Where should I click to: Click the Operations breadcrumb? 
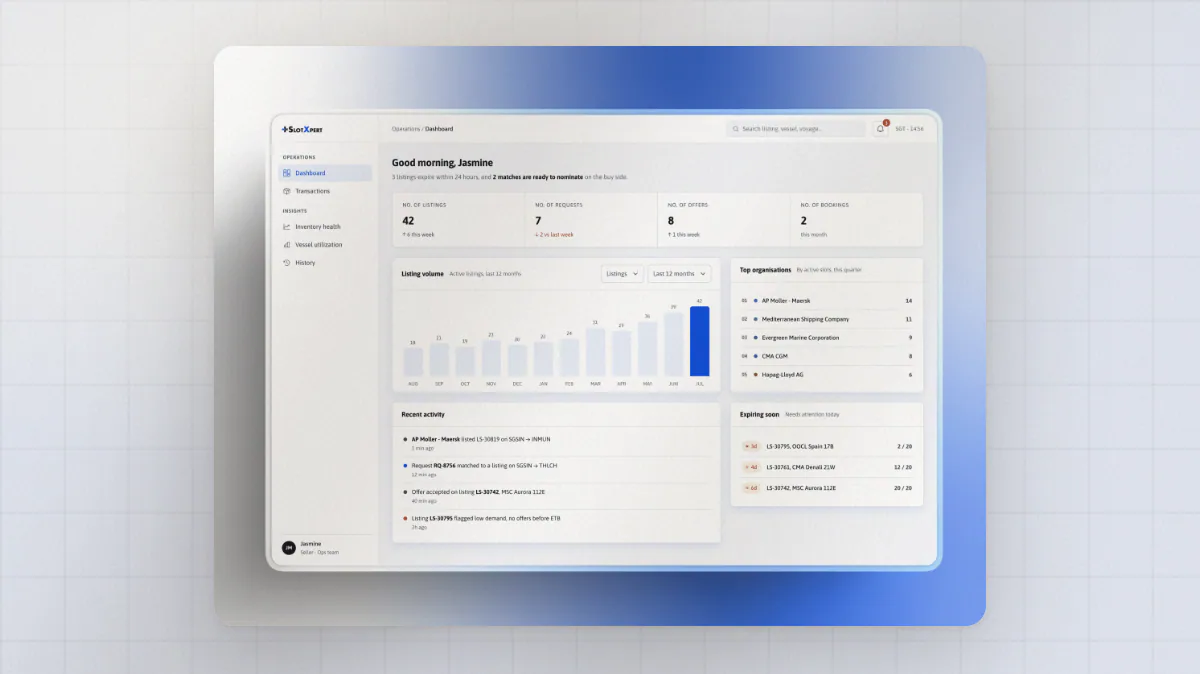(x=405, y=129)
